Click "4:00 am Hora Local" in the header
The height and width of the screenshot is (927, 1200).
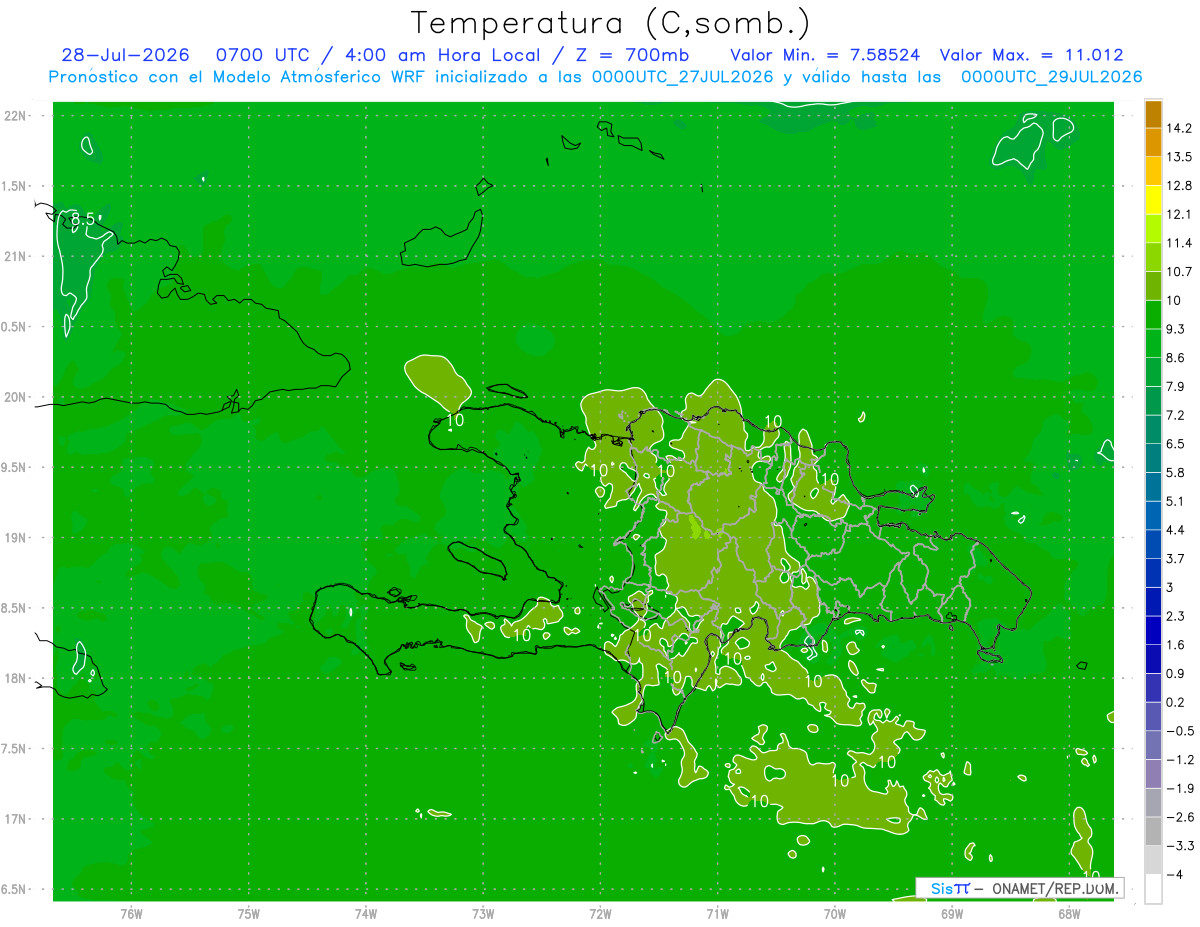click(x=441, y=55)
